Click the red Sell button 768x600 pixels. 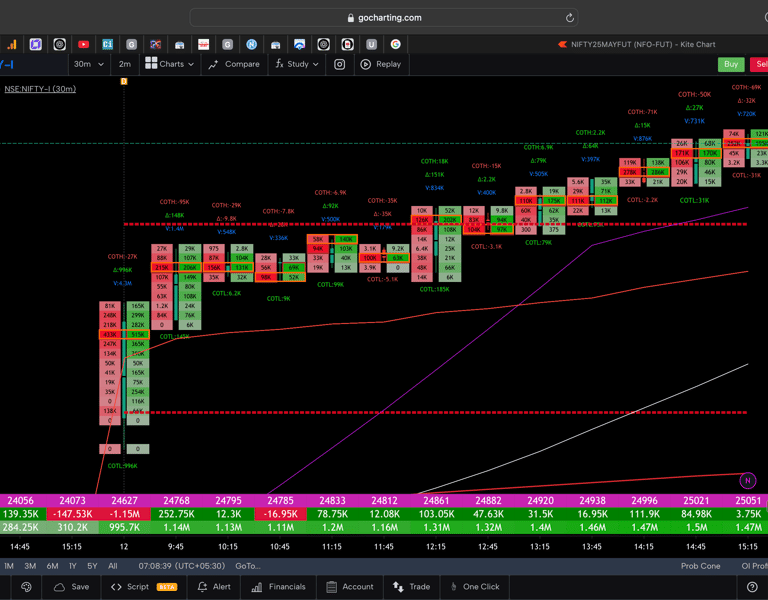(759, 64)
